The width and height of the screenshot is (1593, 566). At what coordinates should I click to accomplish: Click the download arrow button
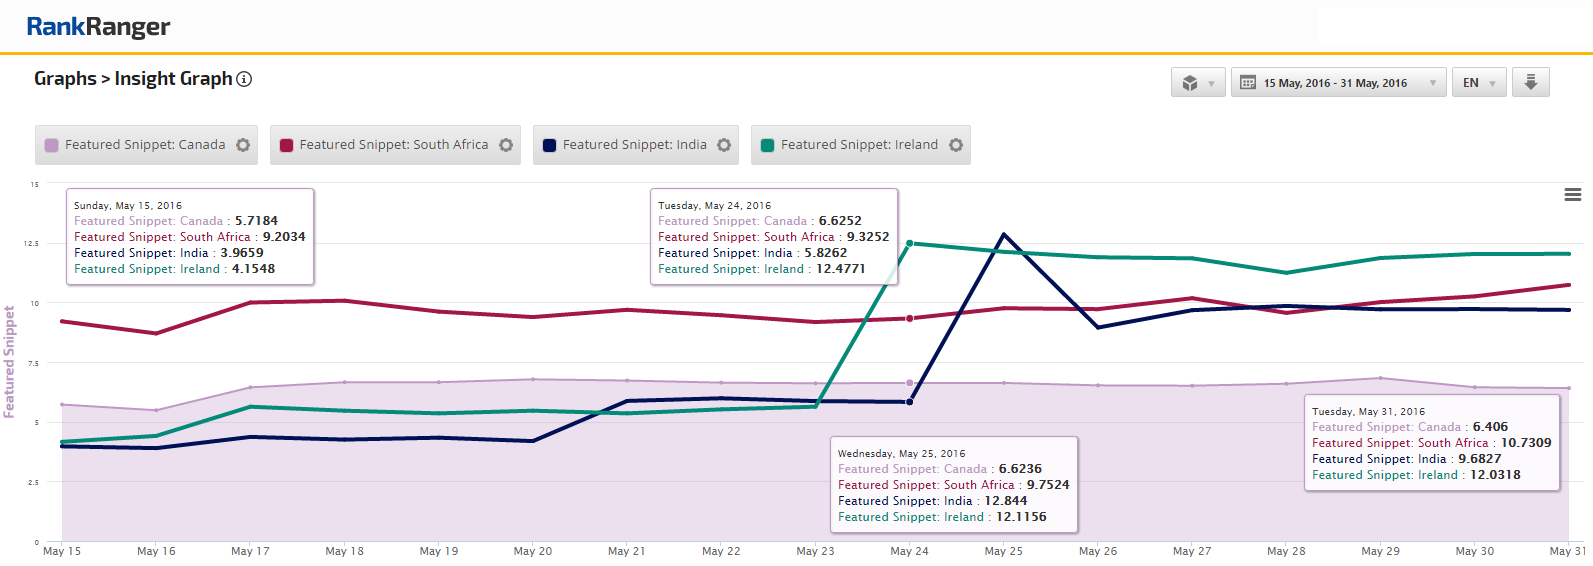point(1530,83)
